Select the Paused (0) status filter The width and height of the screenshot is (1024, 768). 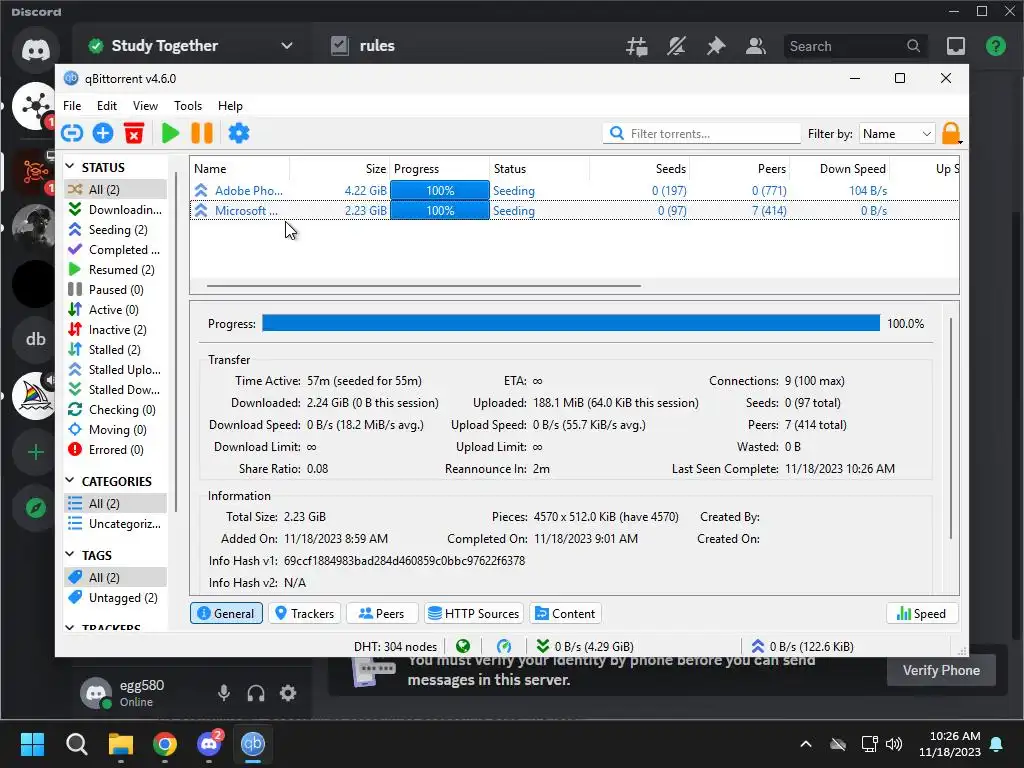(116, 289)
